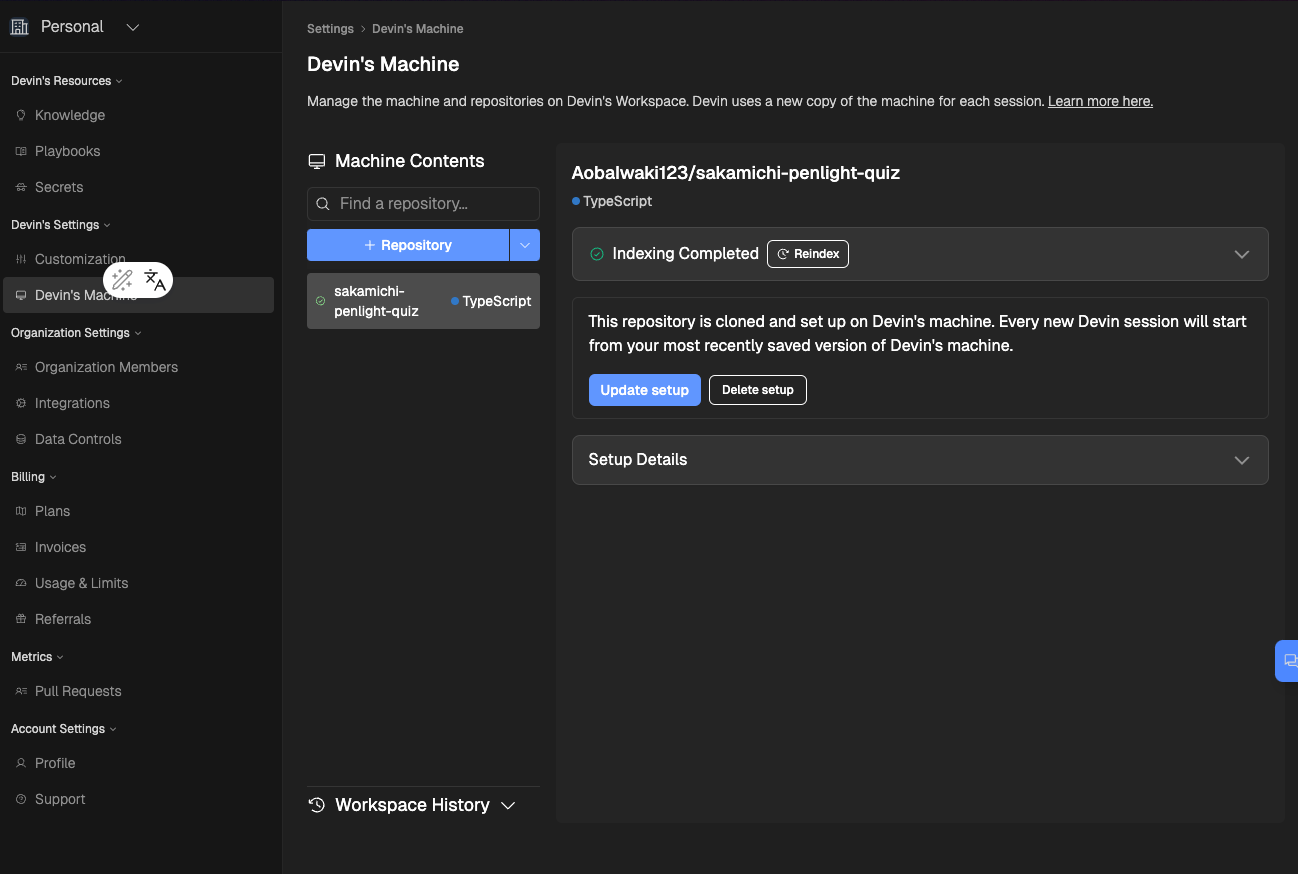Open Referrals
Image resolution: width=1298 pixels, height=874 pixels.
(63, 619)
